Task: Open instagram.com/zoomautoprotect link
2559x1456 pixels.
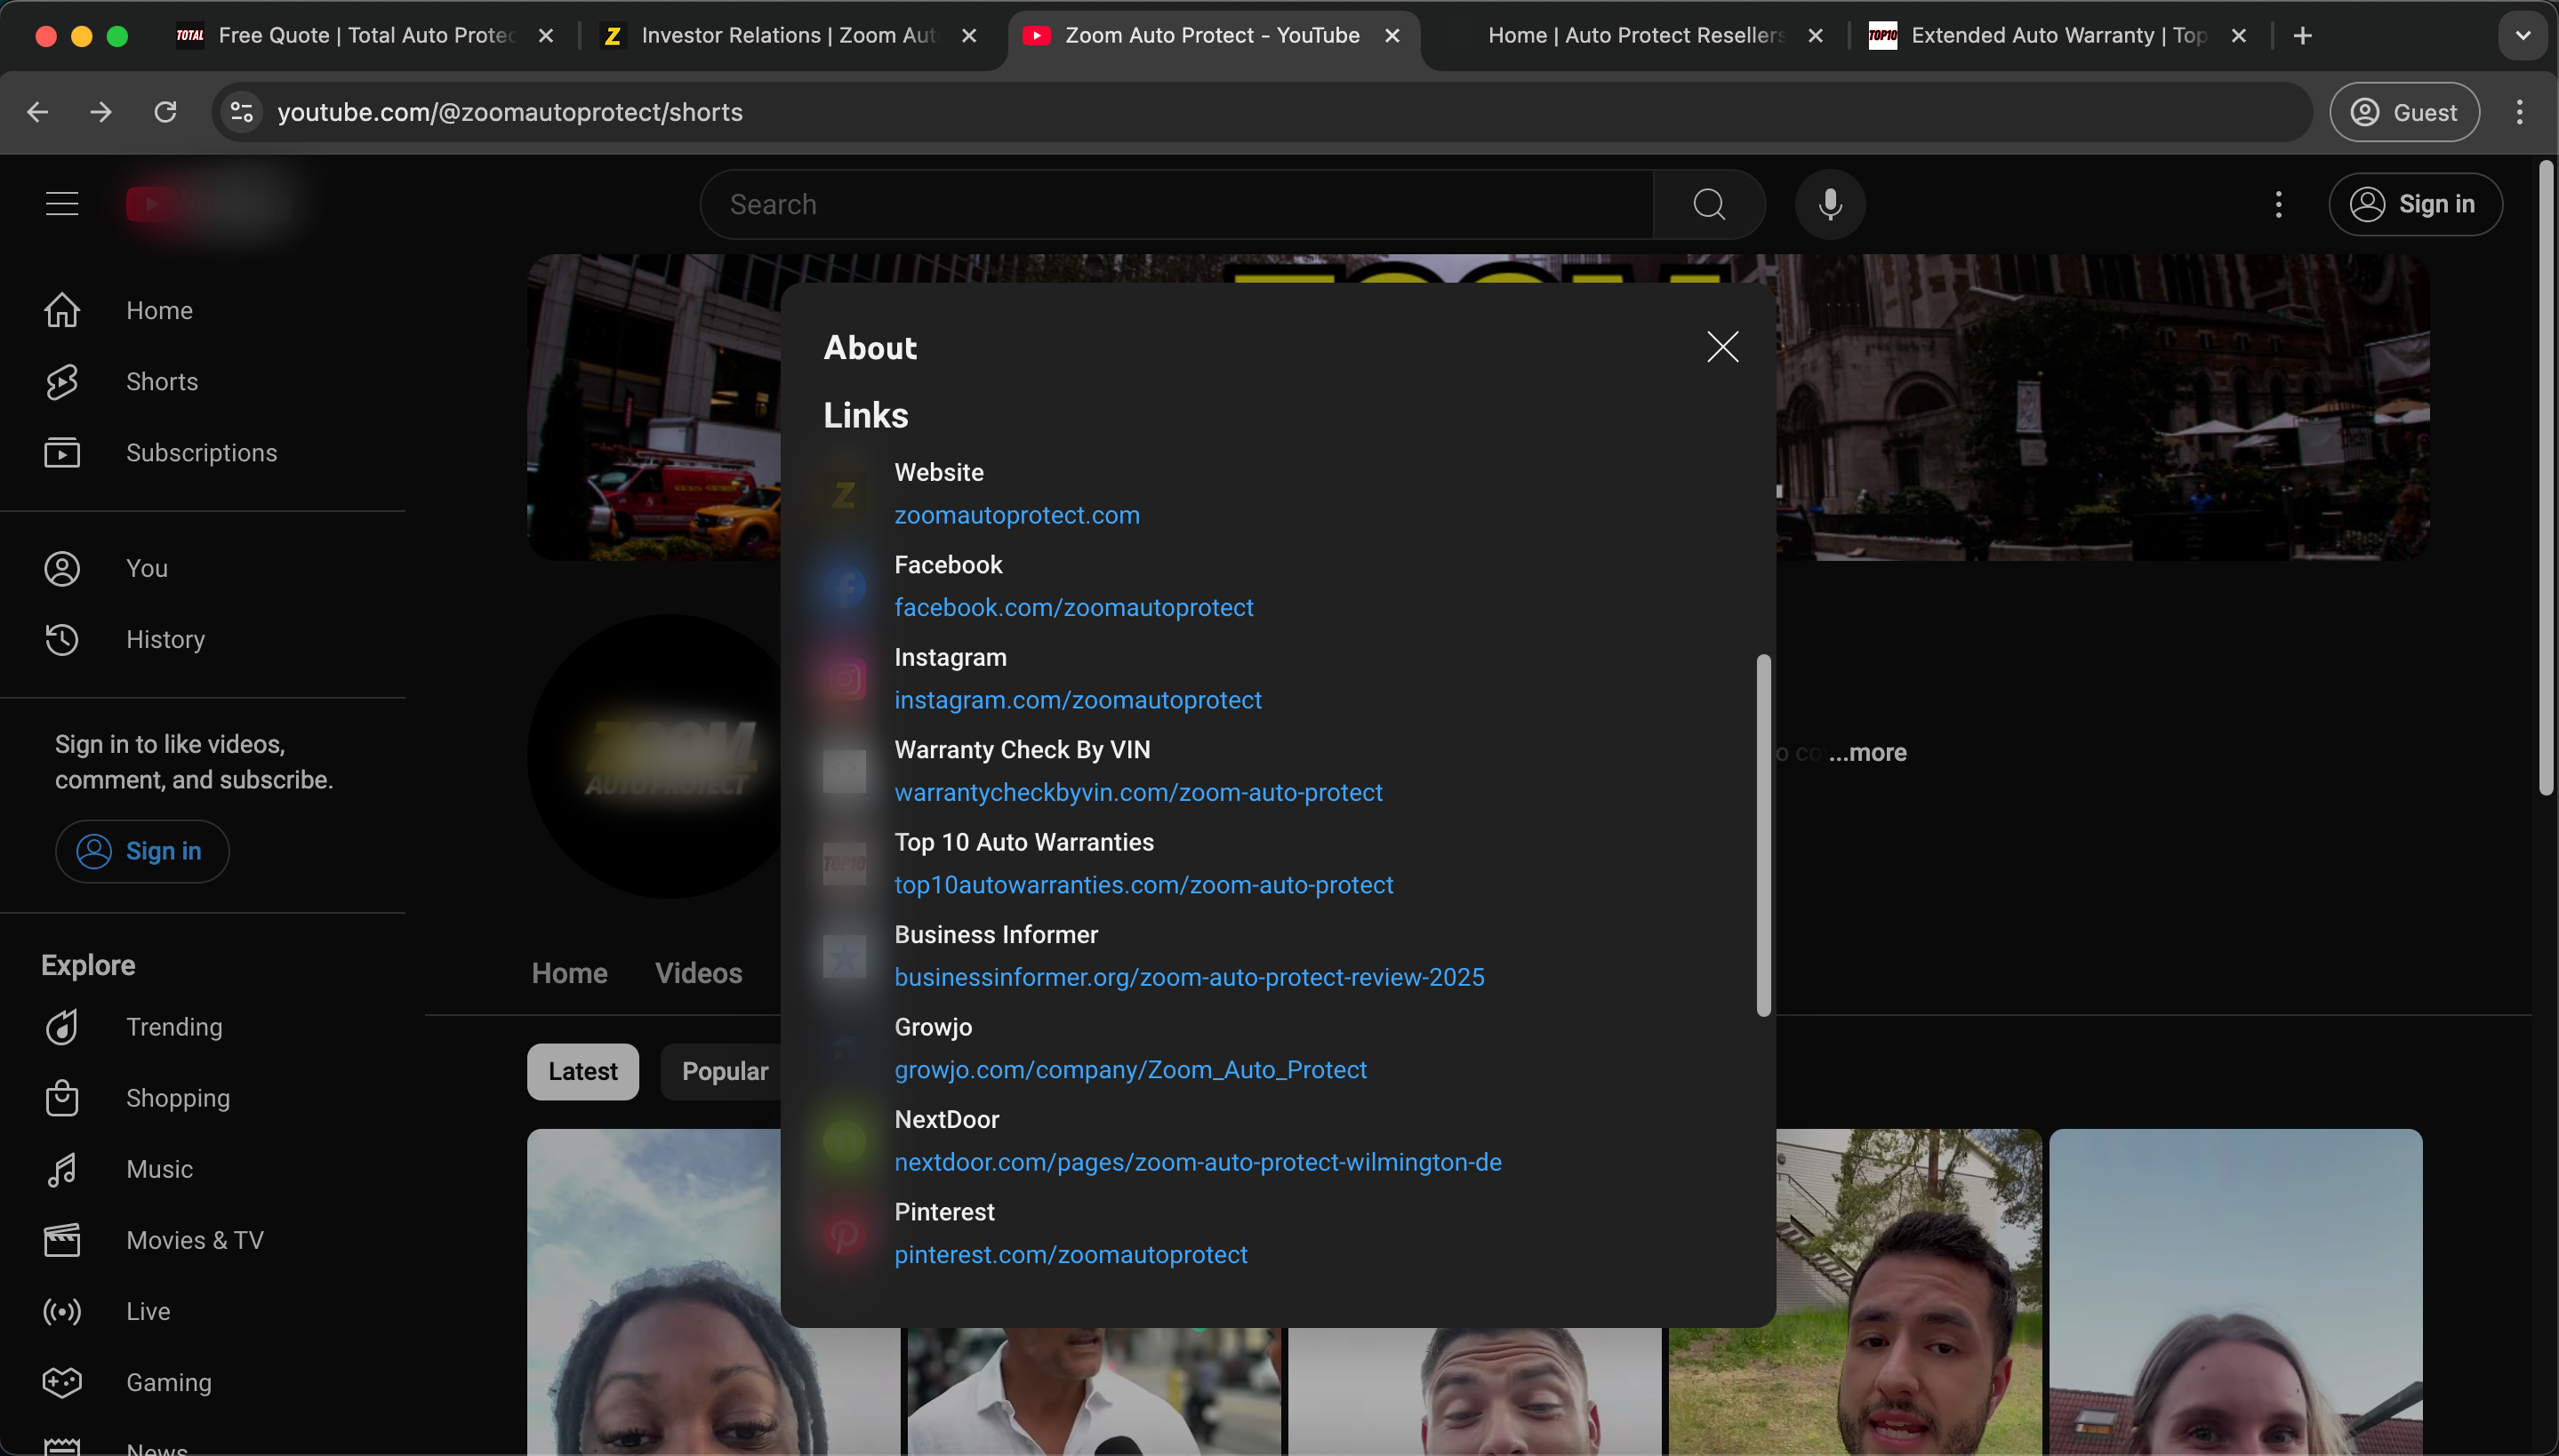Action: 1077,700
